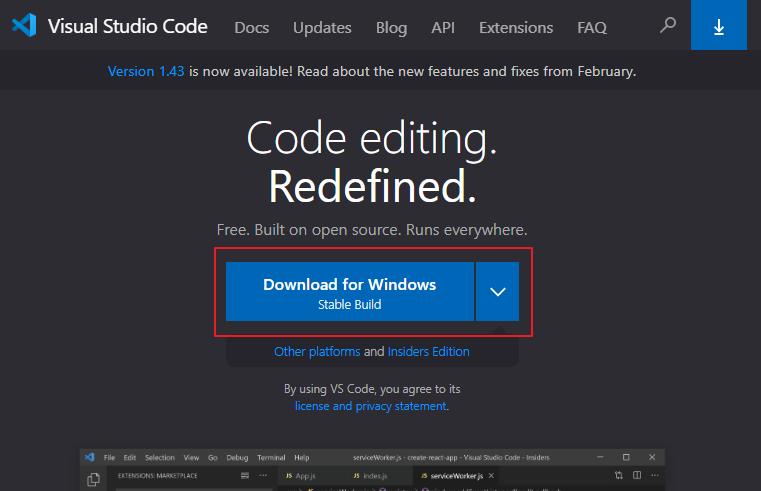Open the File menu in preview

tap(109, 458)
